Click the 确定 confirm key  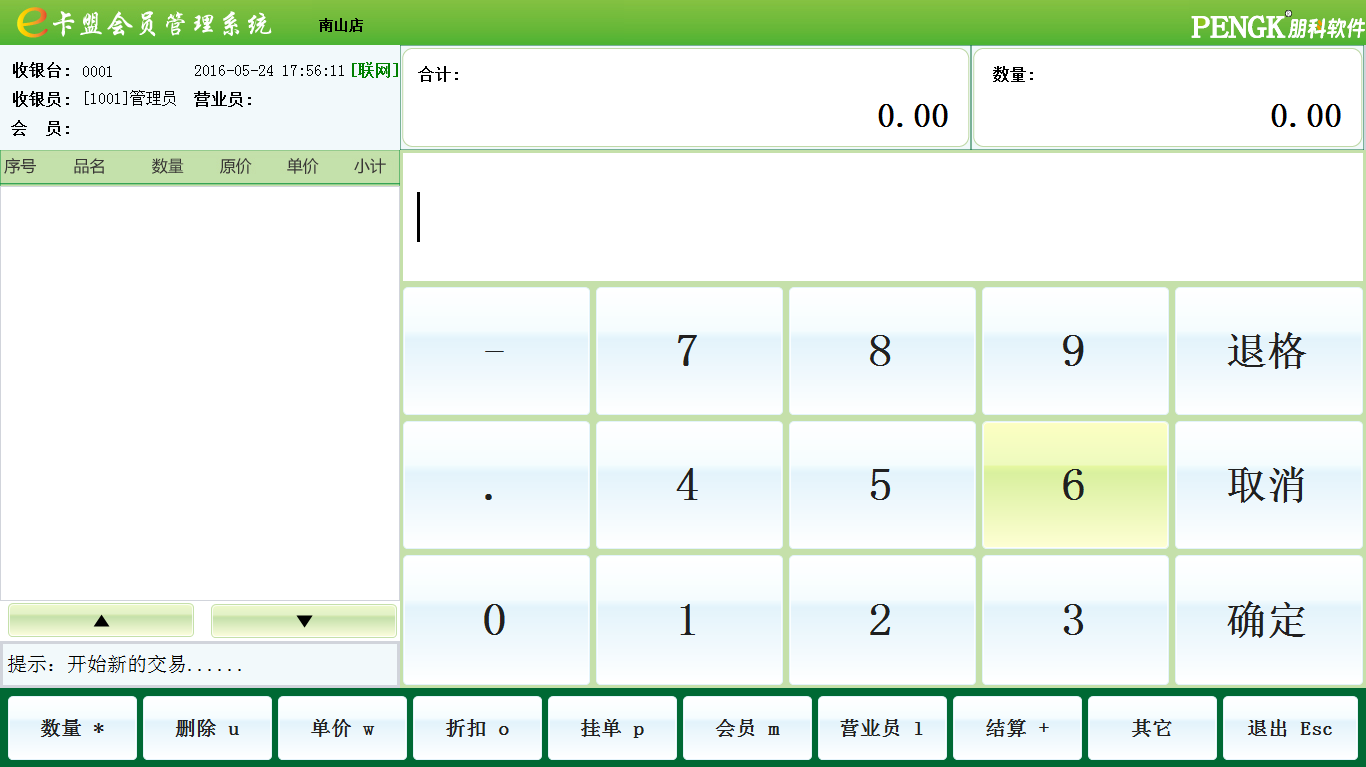(x=1268, y=620)
